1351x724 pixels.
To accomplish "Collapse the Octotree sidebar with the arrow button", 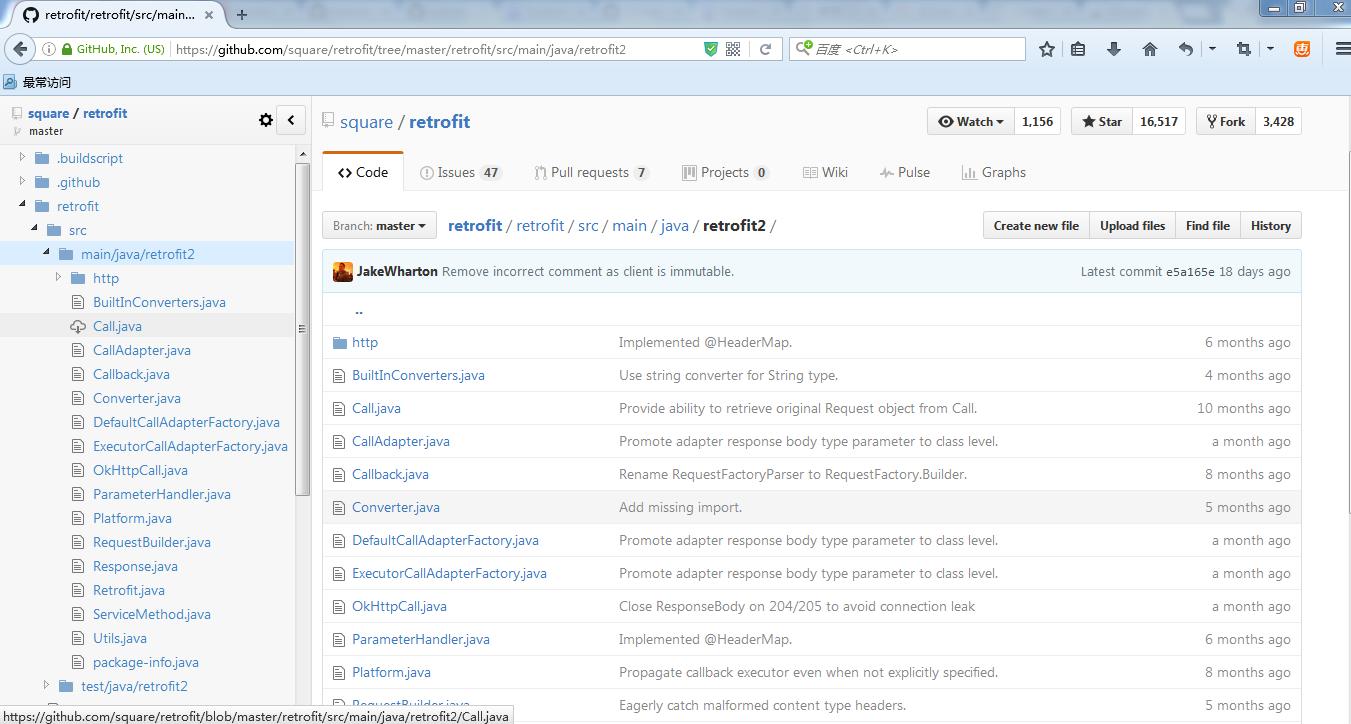I will click(291, 120).
